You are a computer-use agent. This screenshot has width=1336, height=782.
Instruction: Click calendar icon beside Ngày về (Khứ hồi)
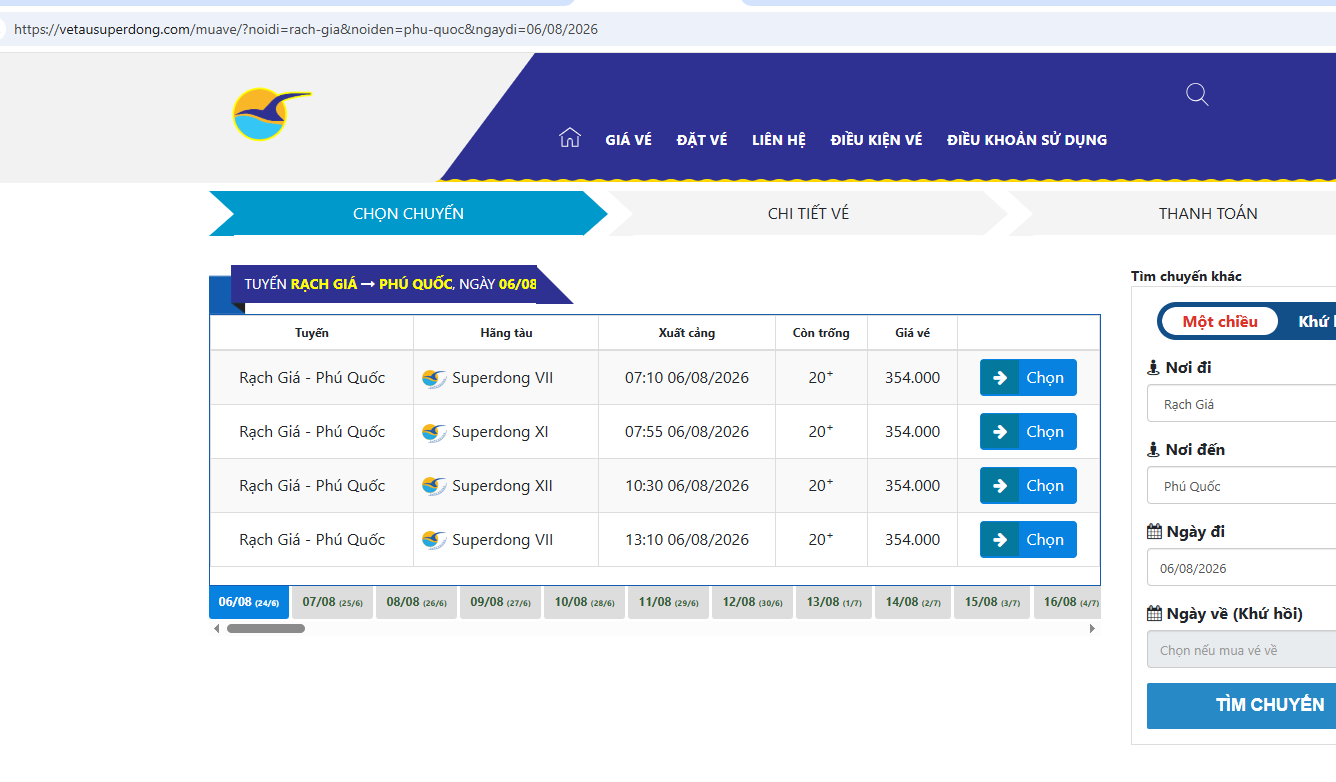click(1154, 614)
